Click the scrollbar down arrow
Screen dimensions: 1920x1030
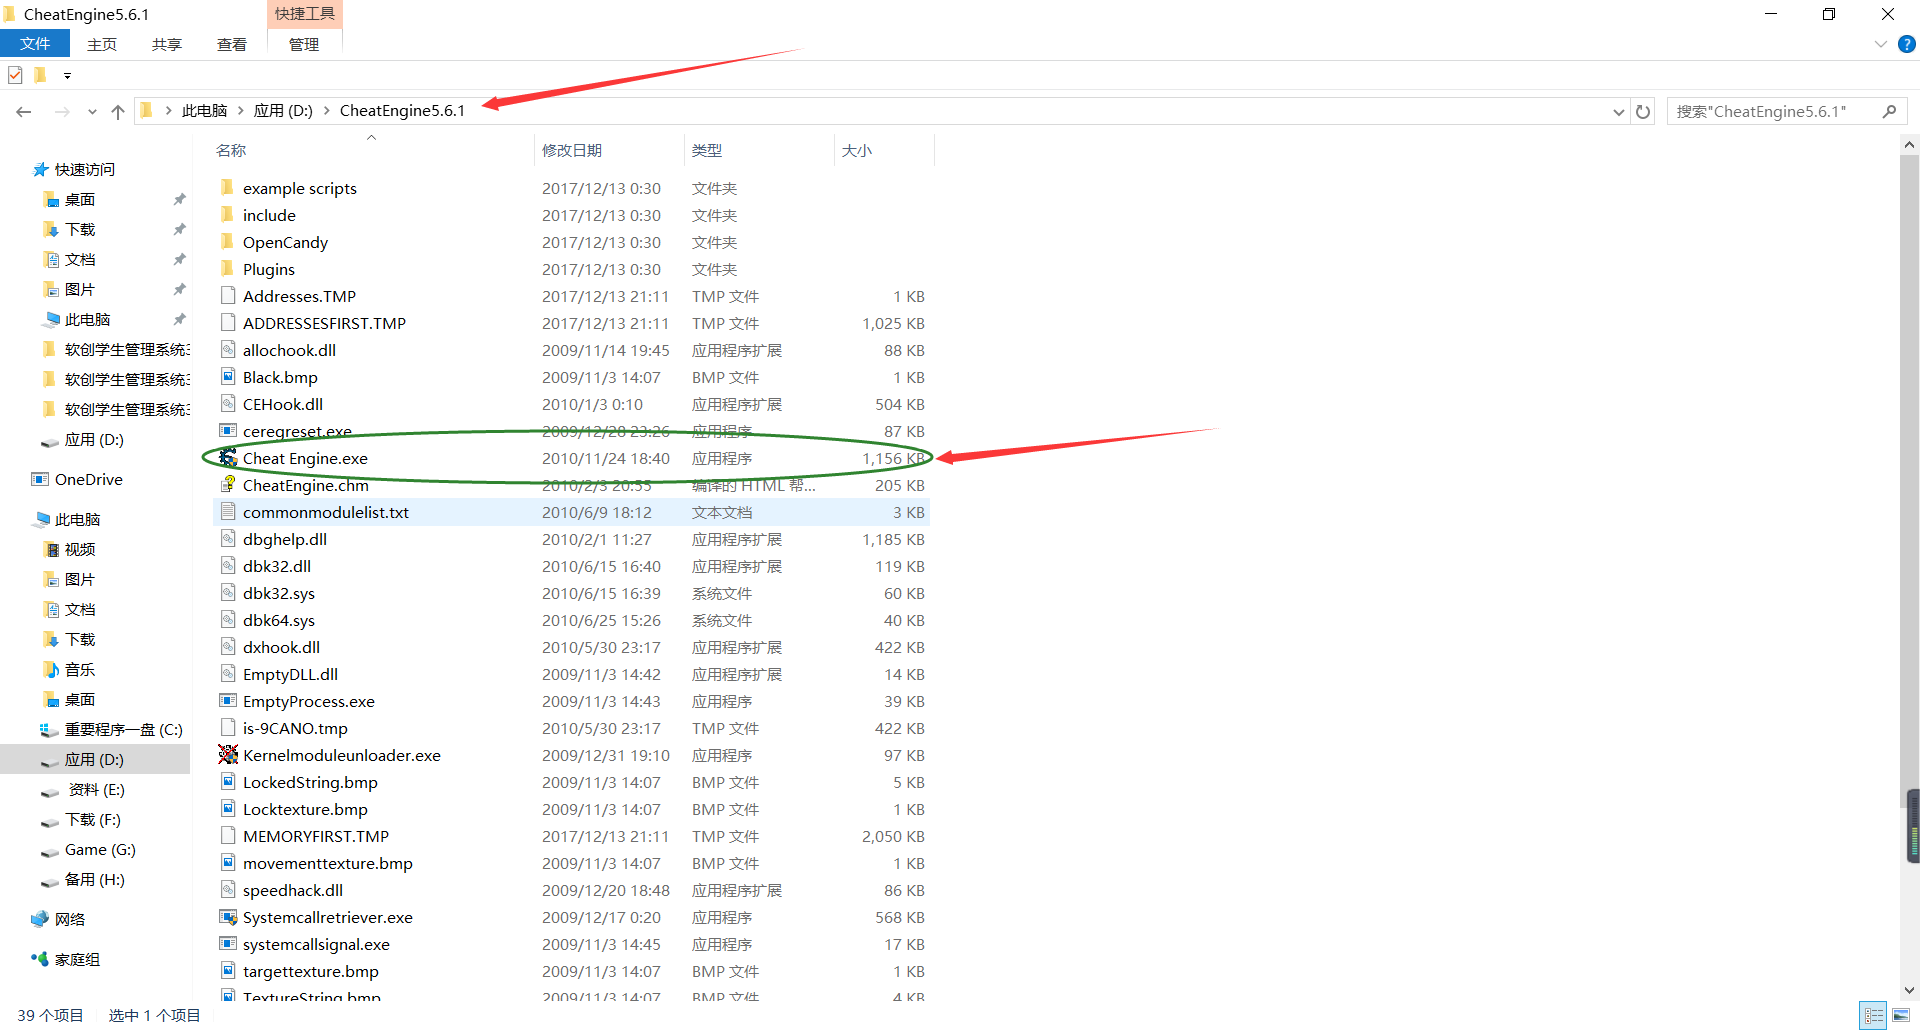point(1909,990)
